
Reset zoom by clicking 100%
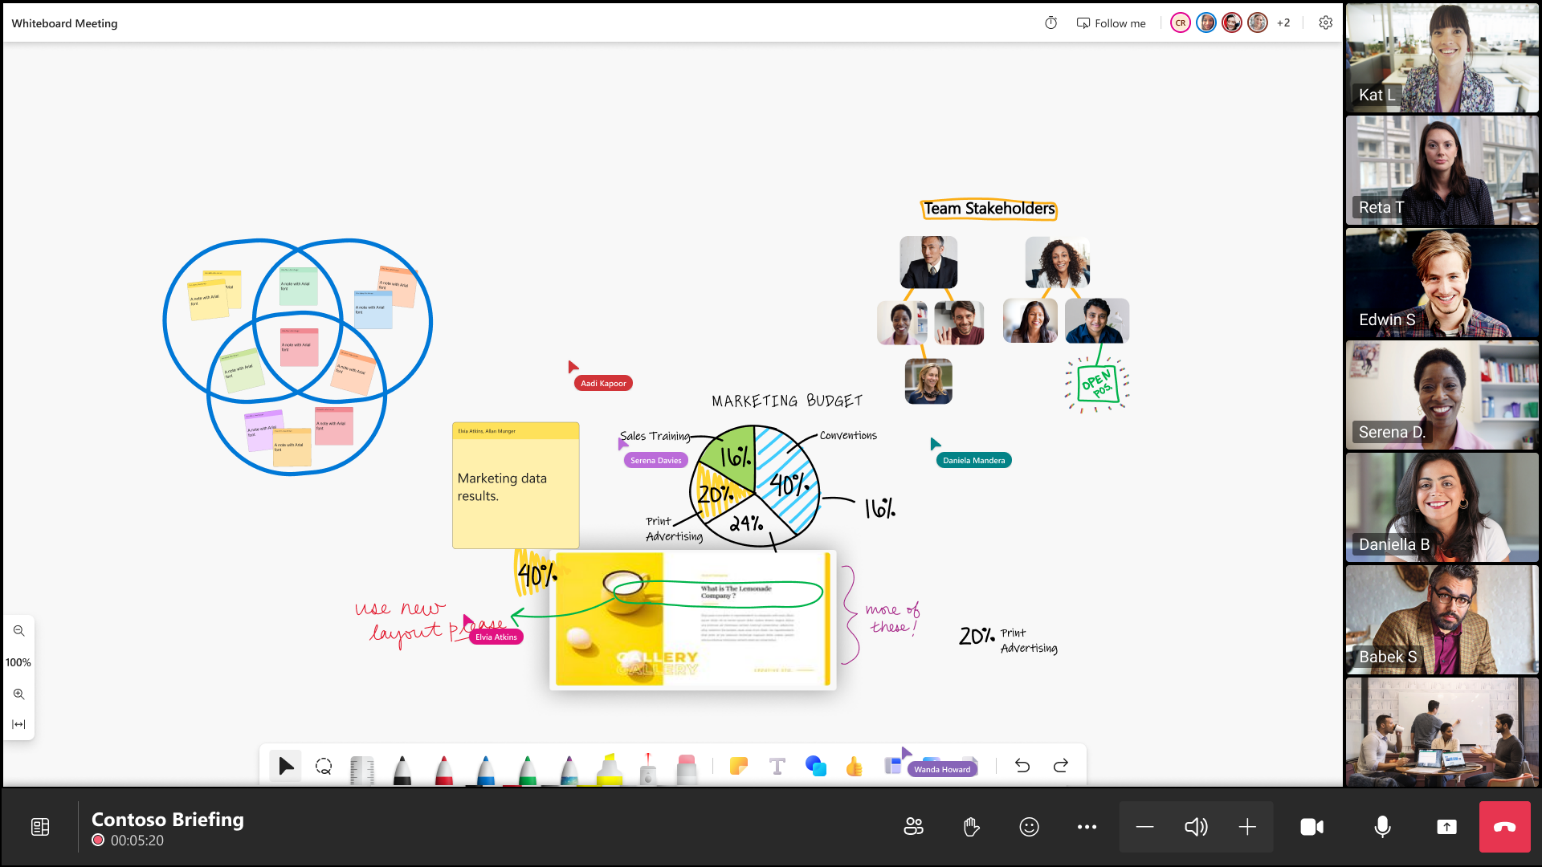click(18, 662)
